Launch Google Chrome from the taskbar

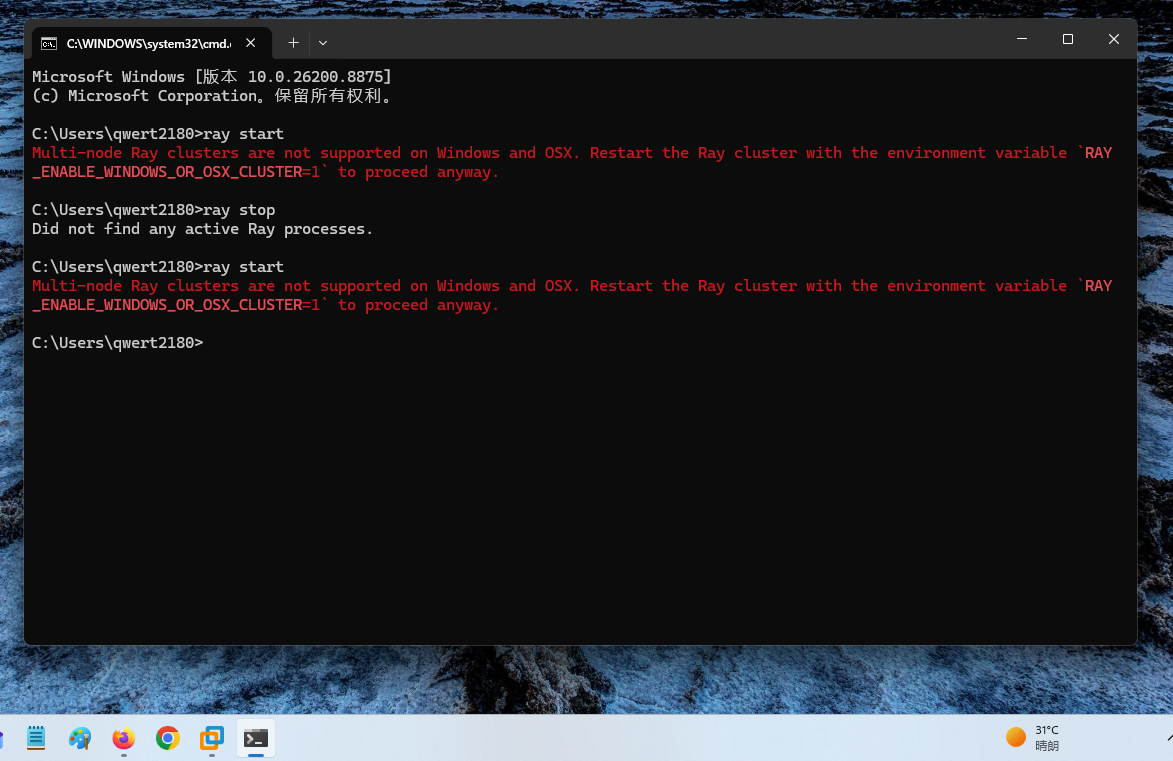(168, 738)
